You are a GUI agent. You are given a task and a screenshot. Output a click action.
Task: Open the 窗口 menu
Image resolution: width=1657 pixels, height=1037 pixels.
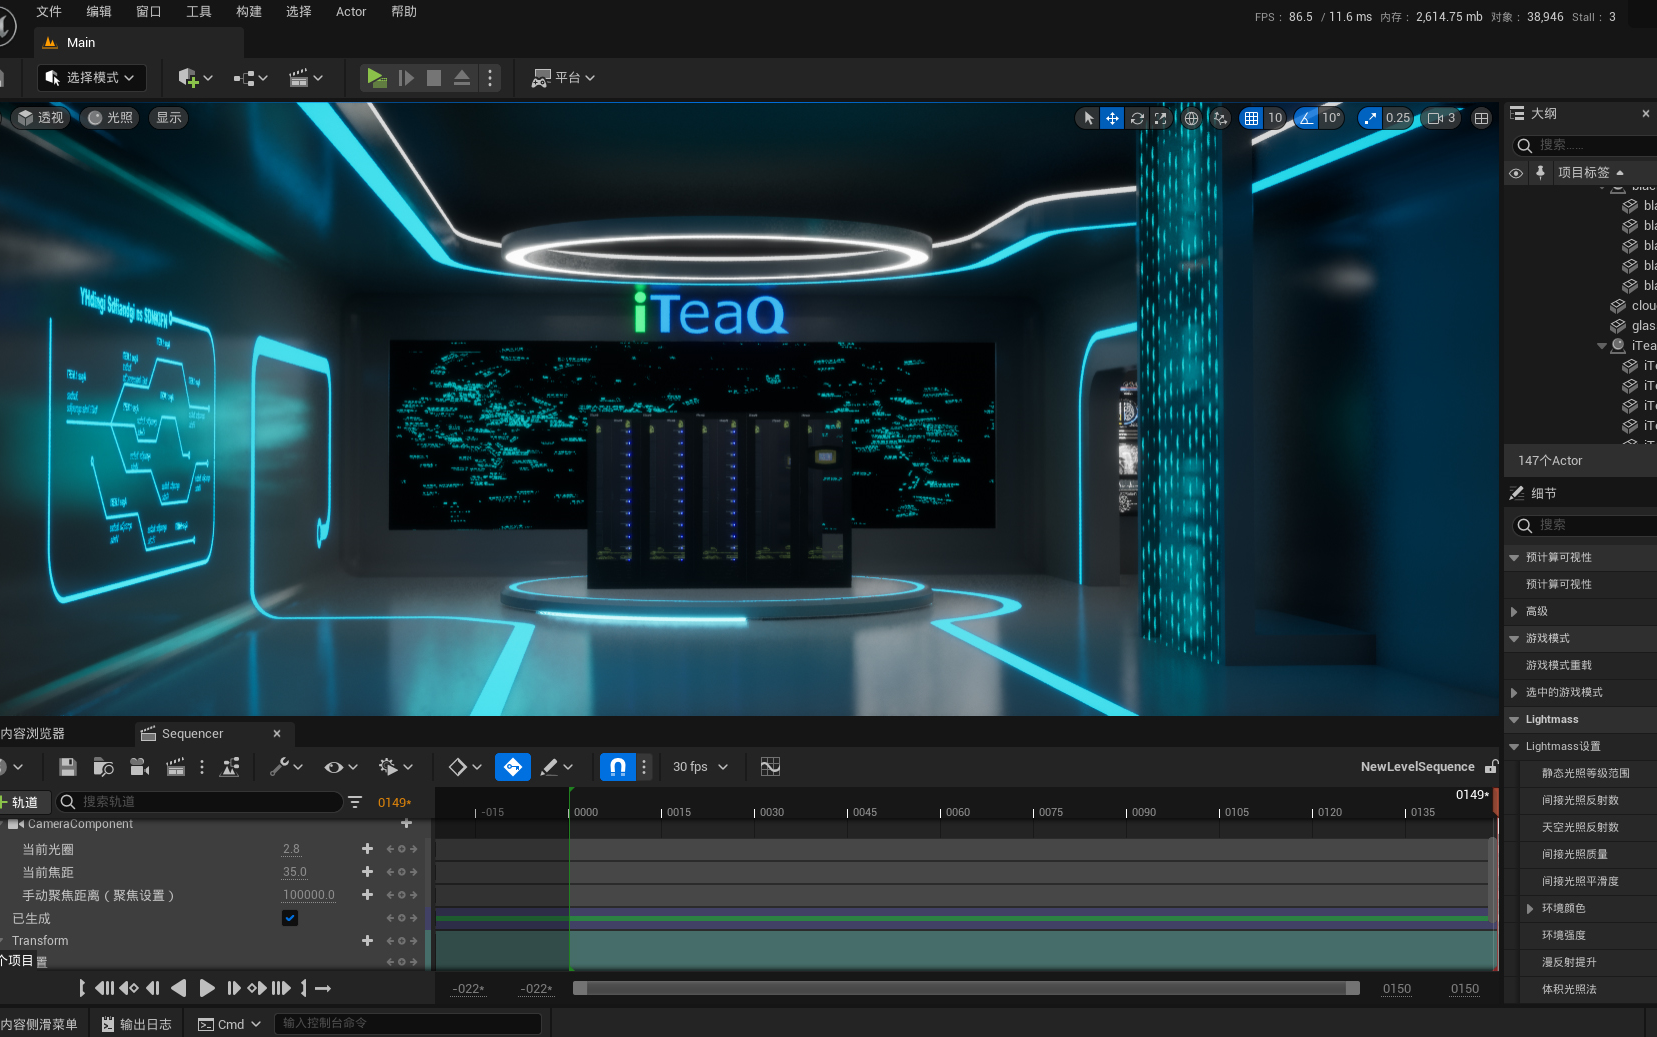pos(149,12)
